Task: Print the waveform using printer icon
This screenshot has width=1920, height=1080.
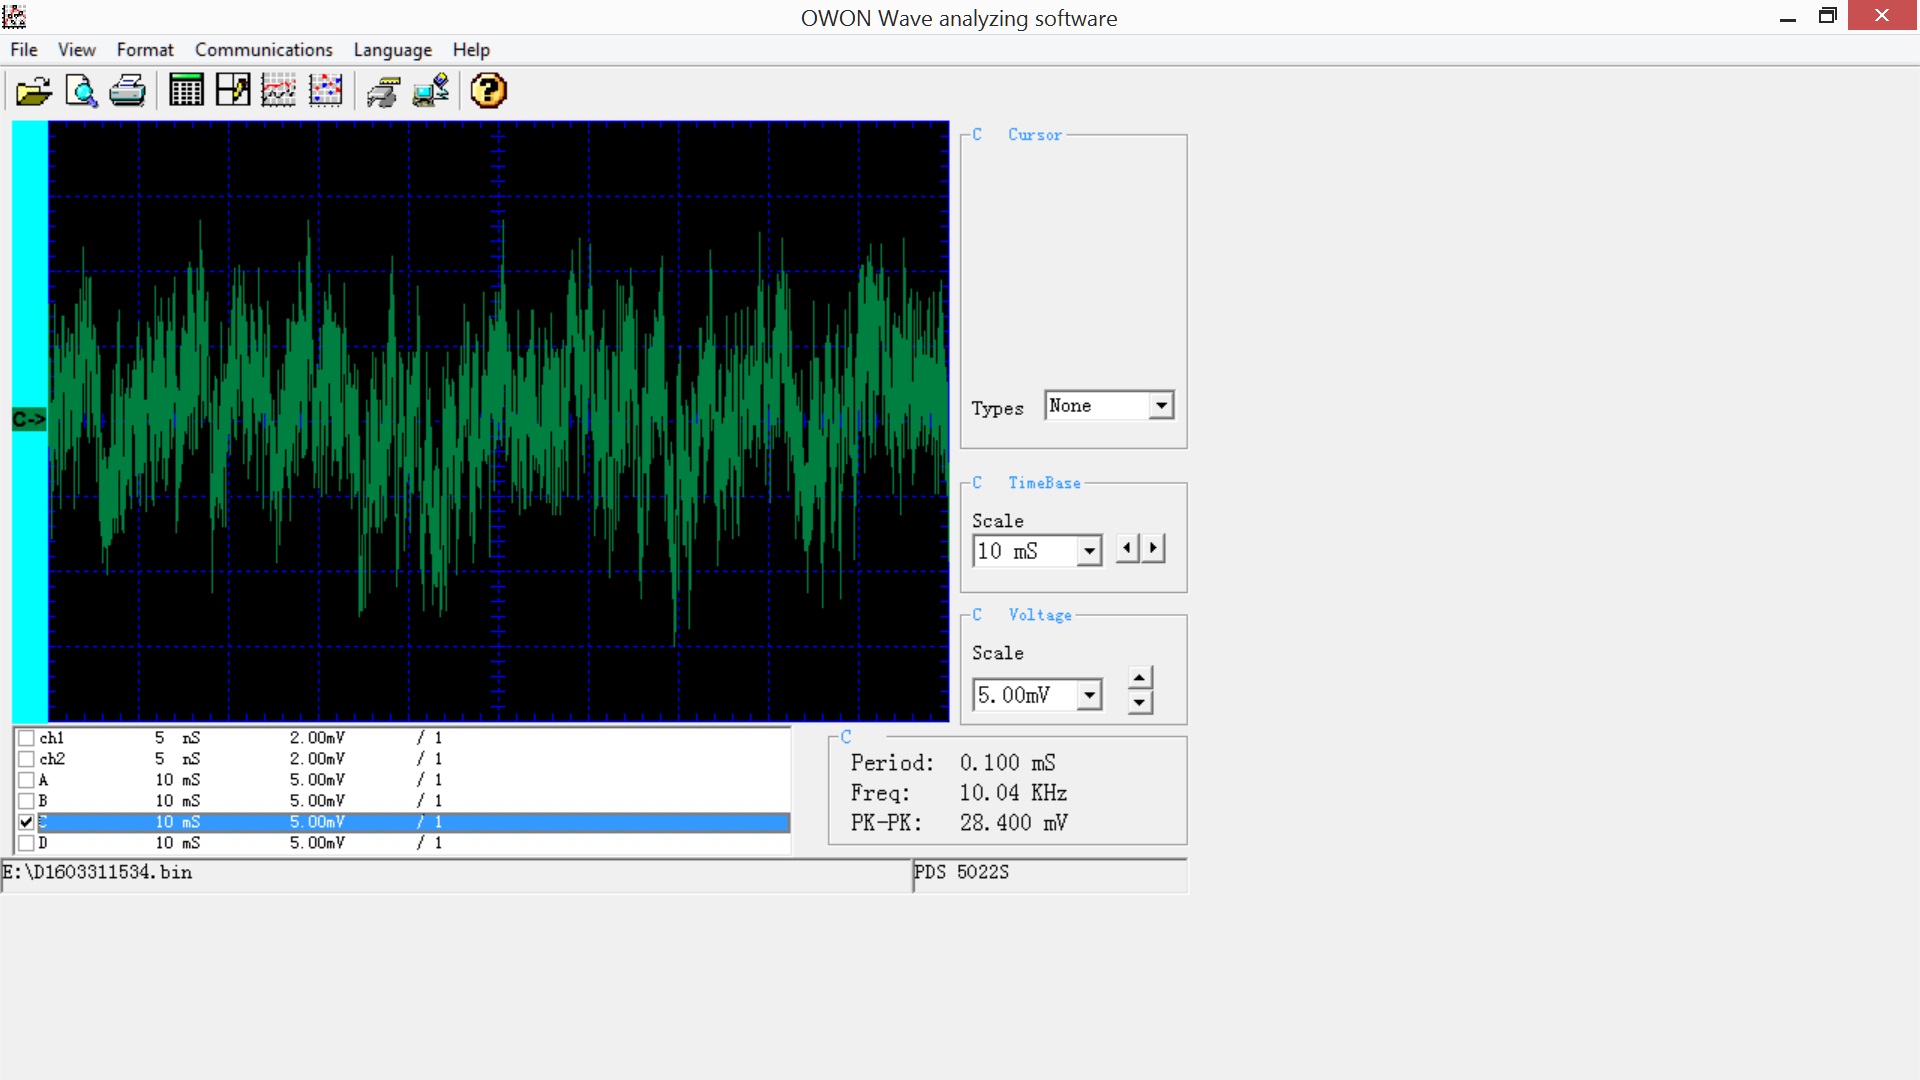Action: (128, 91)
